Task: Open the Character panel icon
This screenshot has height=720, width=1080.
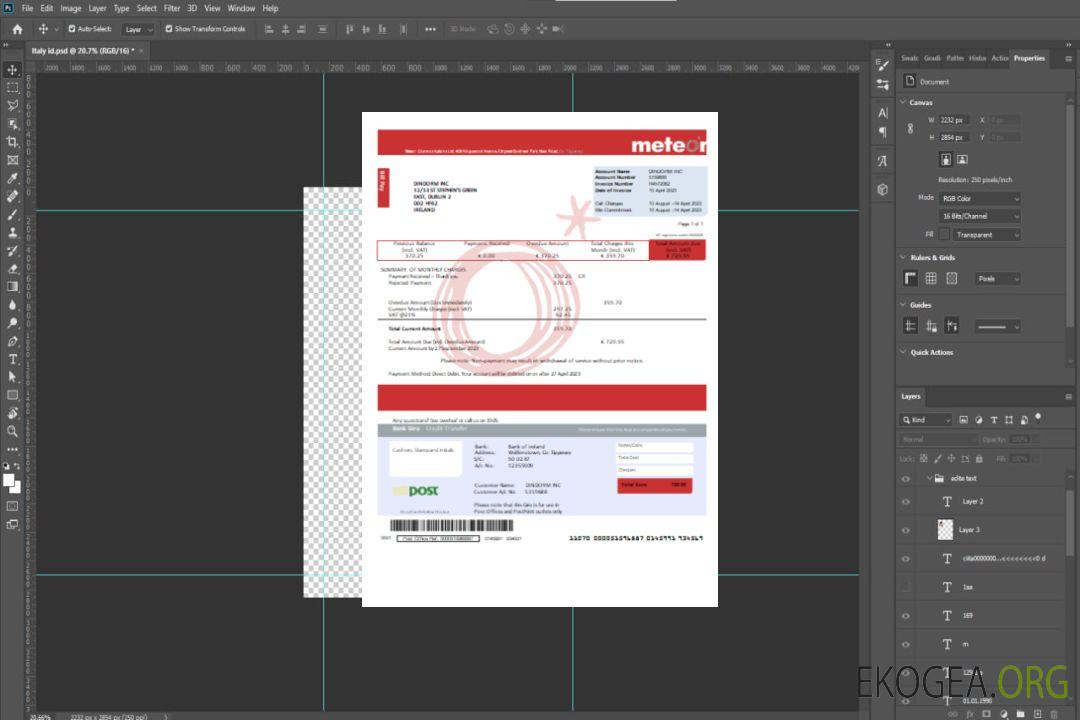Action: point(883,112)
